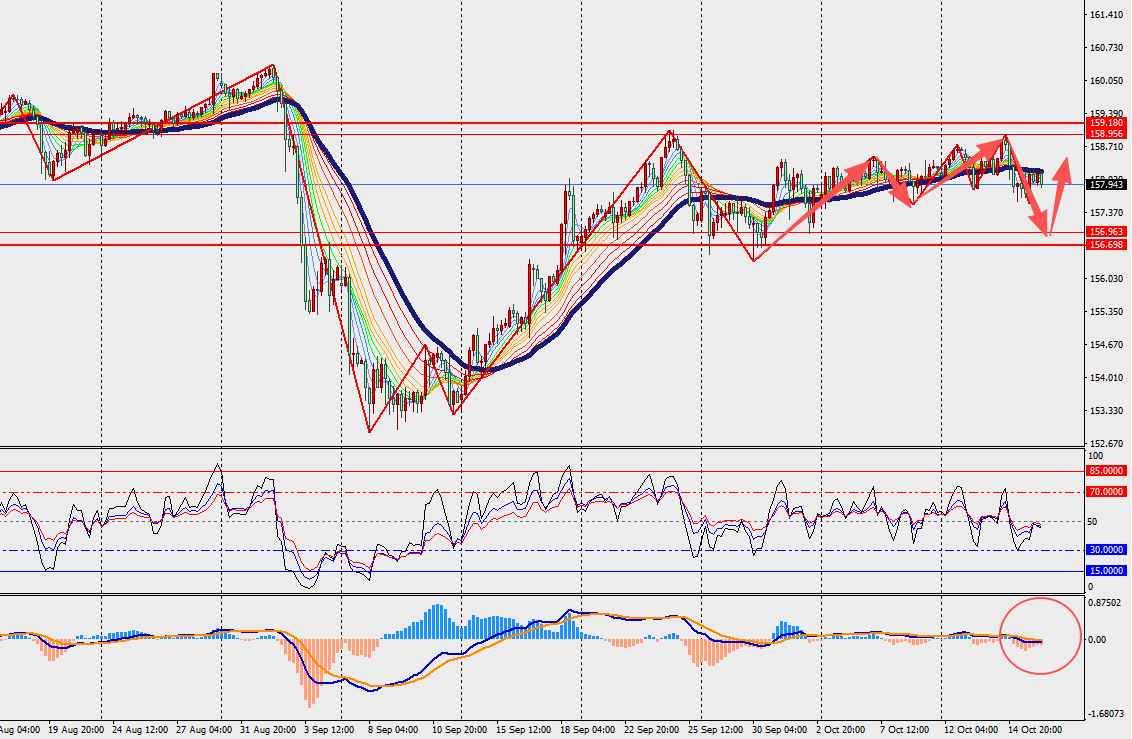Click the 161.410 price scale label
This screenshot has width=1132, height=739.
pyautogui.click(x=1106, y=14)
